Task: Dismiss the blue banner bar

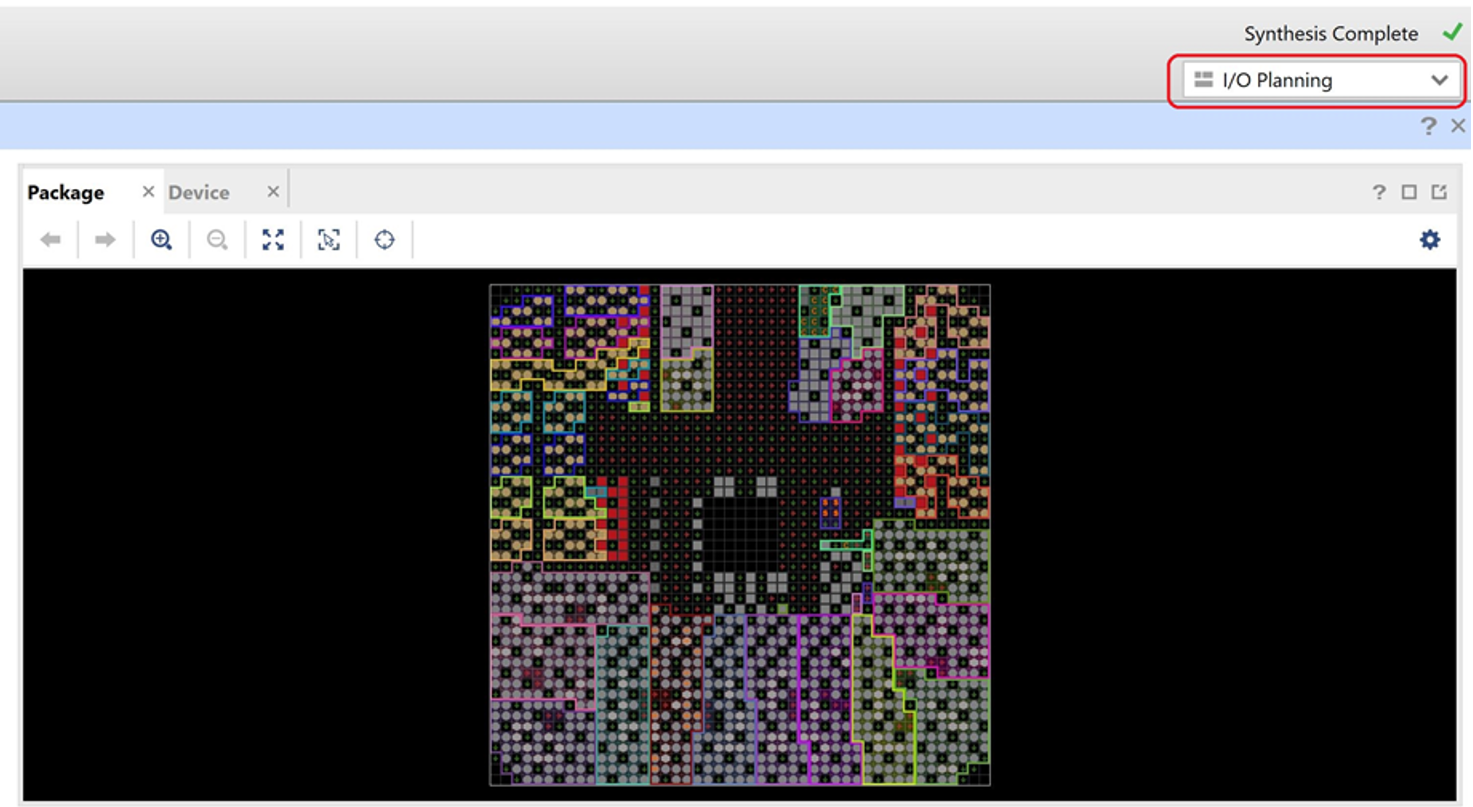Action: click(x=1458, y=126)
